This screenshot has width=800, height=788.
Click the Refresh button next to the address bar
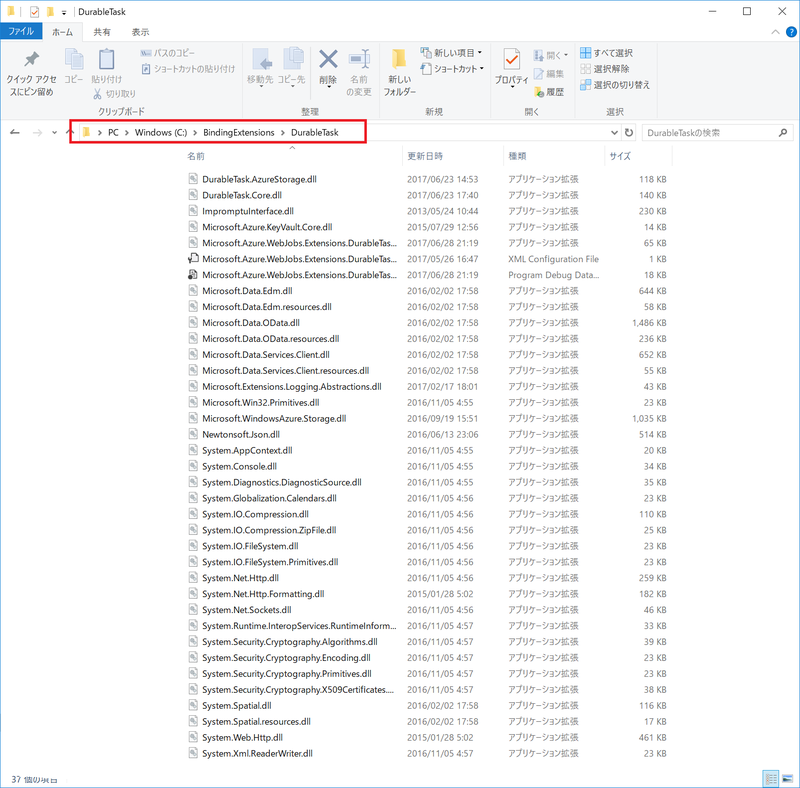tap(629, 133)
